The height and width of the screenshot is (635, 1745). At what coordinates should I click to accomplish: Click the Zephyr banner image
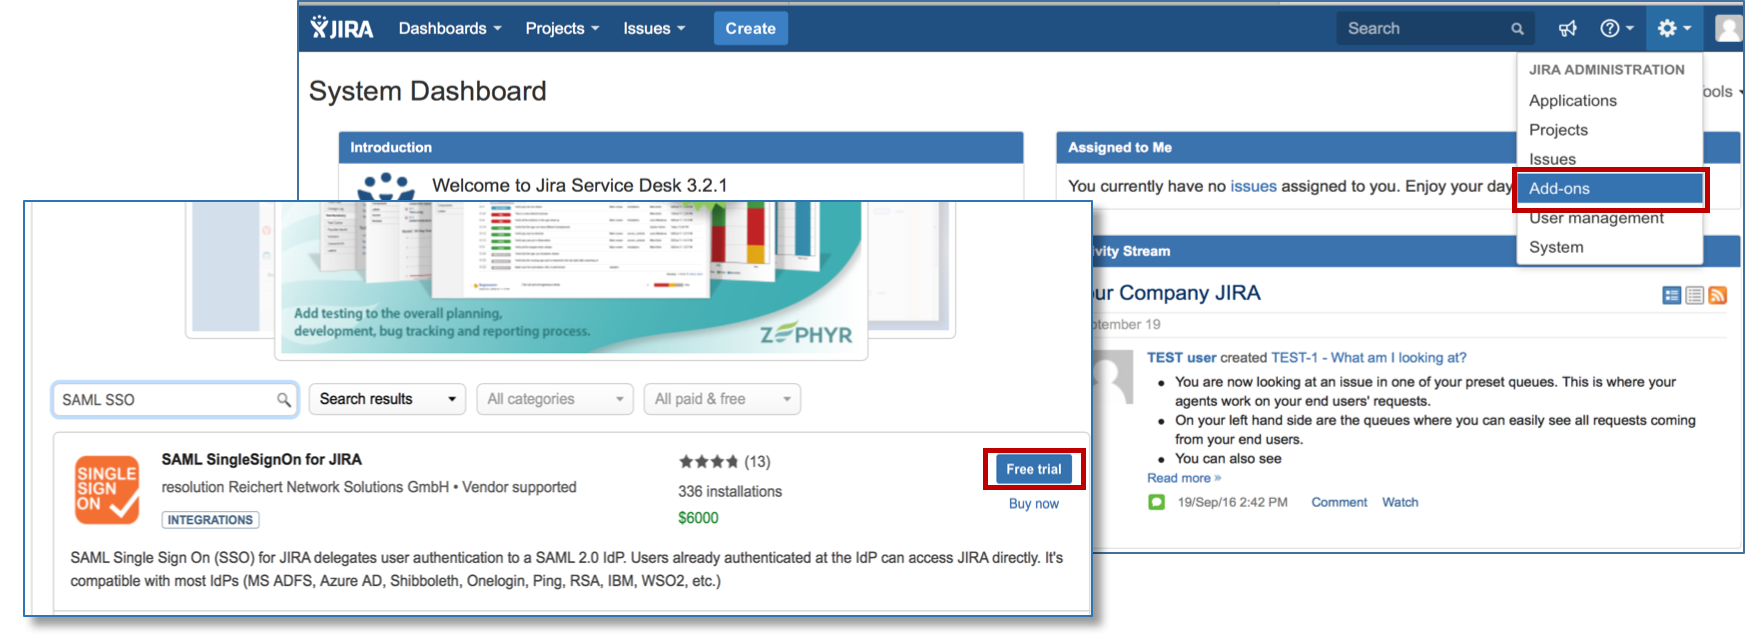coord(571,277)
